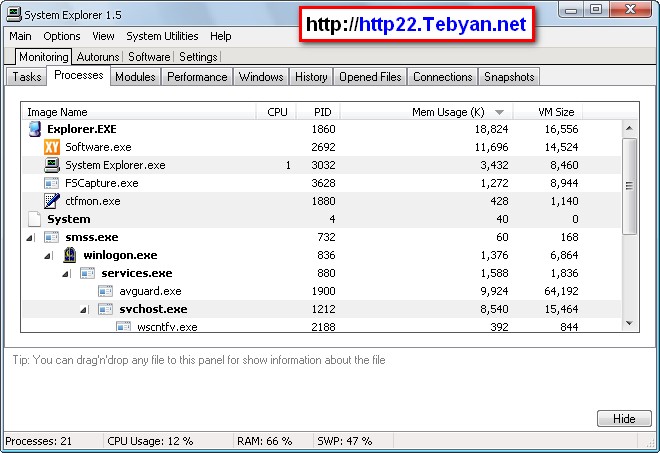The height and width of the screenshot is (453, 660).
Task: Click the wscntfy.exe process icon
Action: point(123,327)
